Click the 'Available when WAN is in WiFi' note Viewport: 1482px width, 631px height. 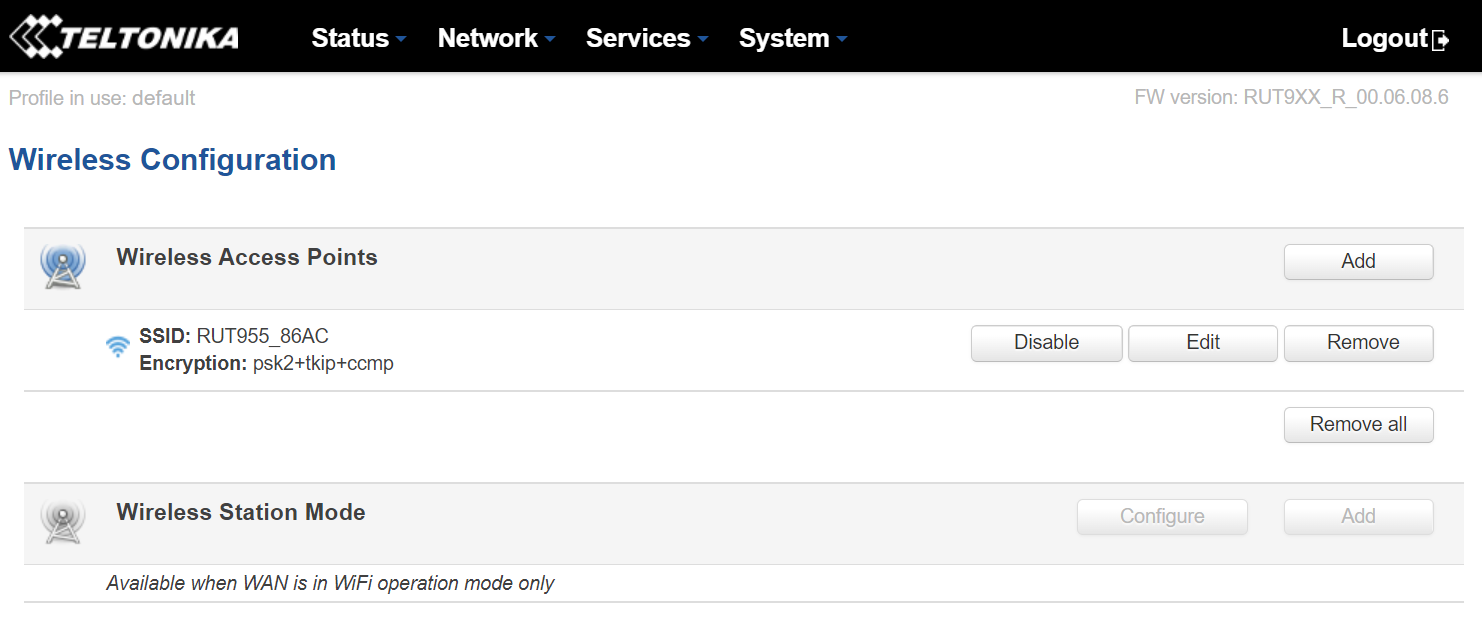pyautogui.click(x=330, y=583)
